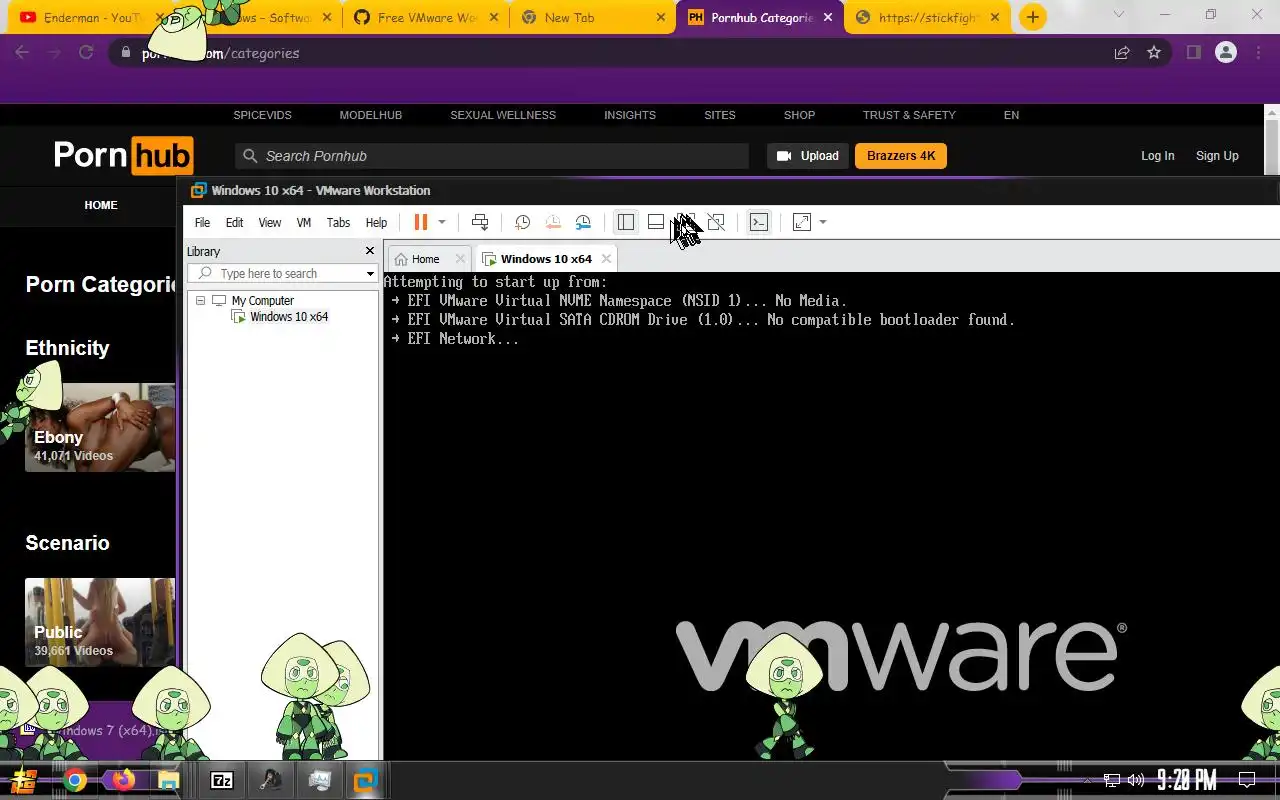The width and height of the screenshot is (1280, 800).
Task: Enter Unity mode from VMware toolbar
Action: (x=716, y=222)
